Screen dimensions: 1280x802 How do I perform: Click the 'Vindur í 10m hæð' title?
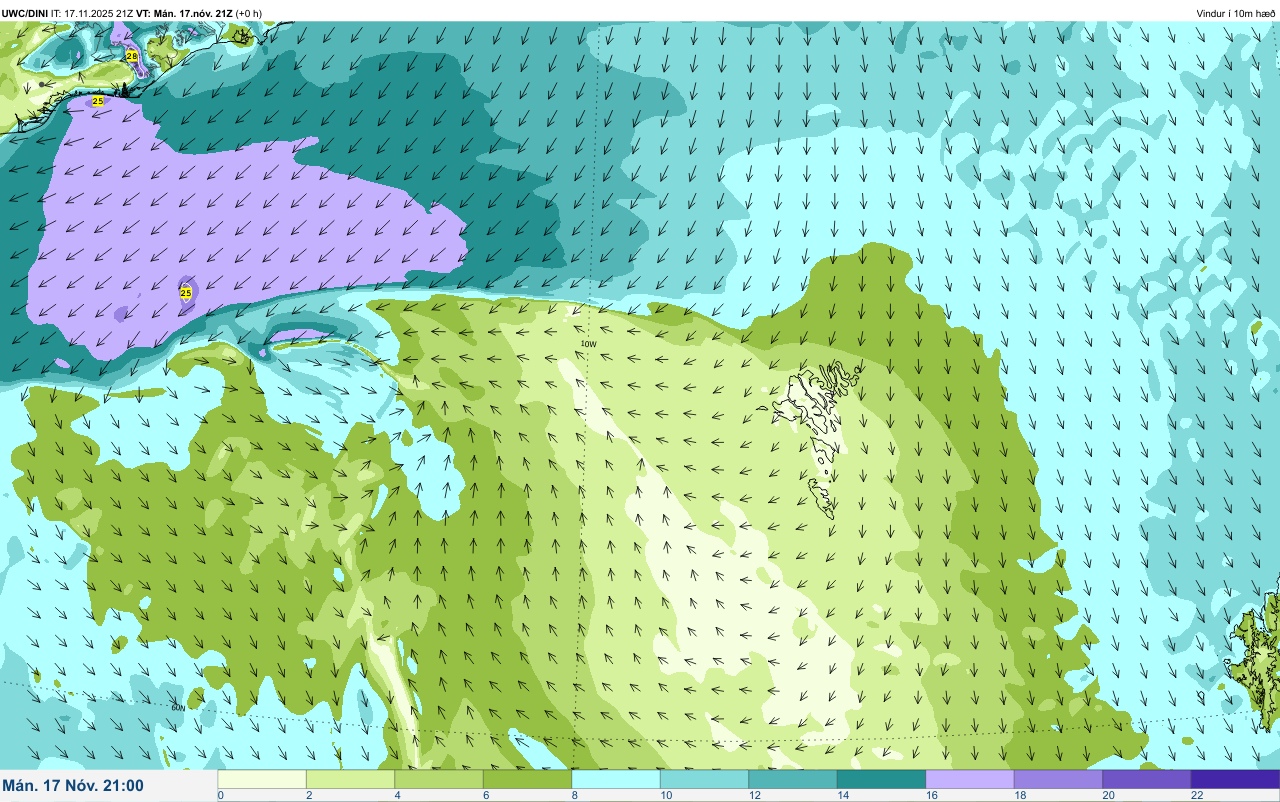1235,13
